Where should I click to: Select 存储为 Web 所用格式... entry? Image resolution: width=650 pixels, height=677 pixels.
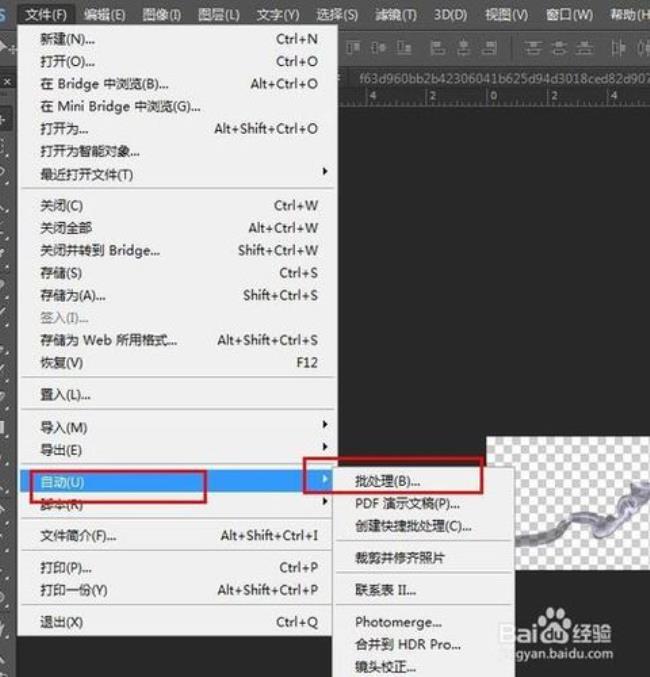point(178,340)
